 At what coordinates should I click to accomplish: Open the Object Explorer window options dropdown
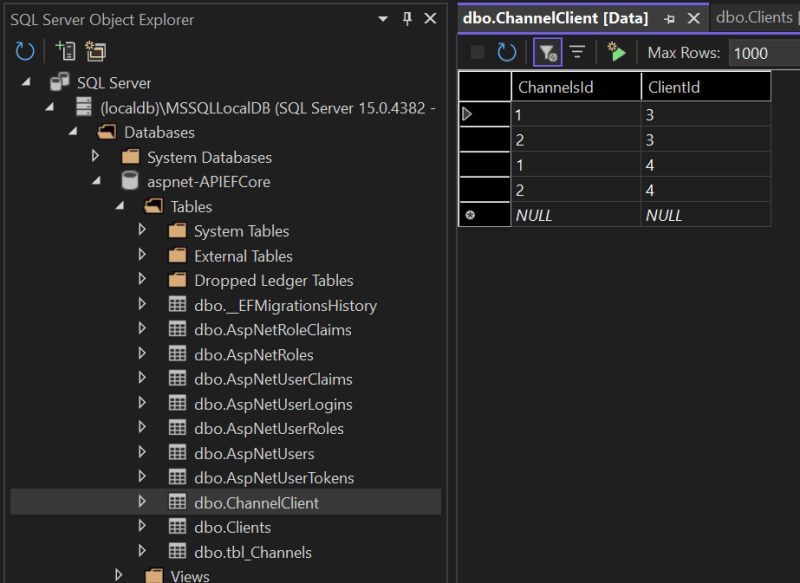383,19
